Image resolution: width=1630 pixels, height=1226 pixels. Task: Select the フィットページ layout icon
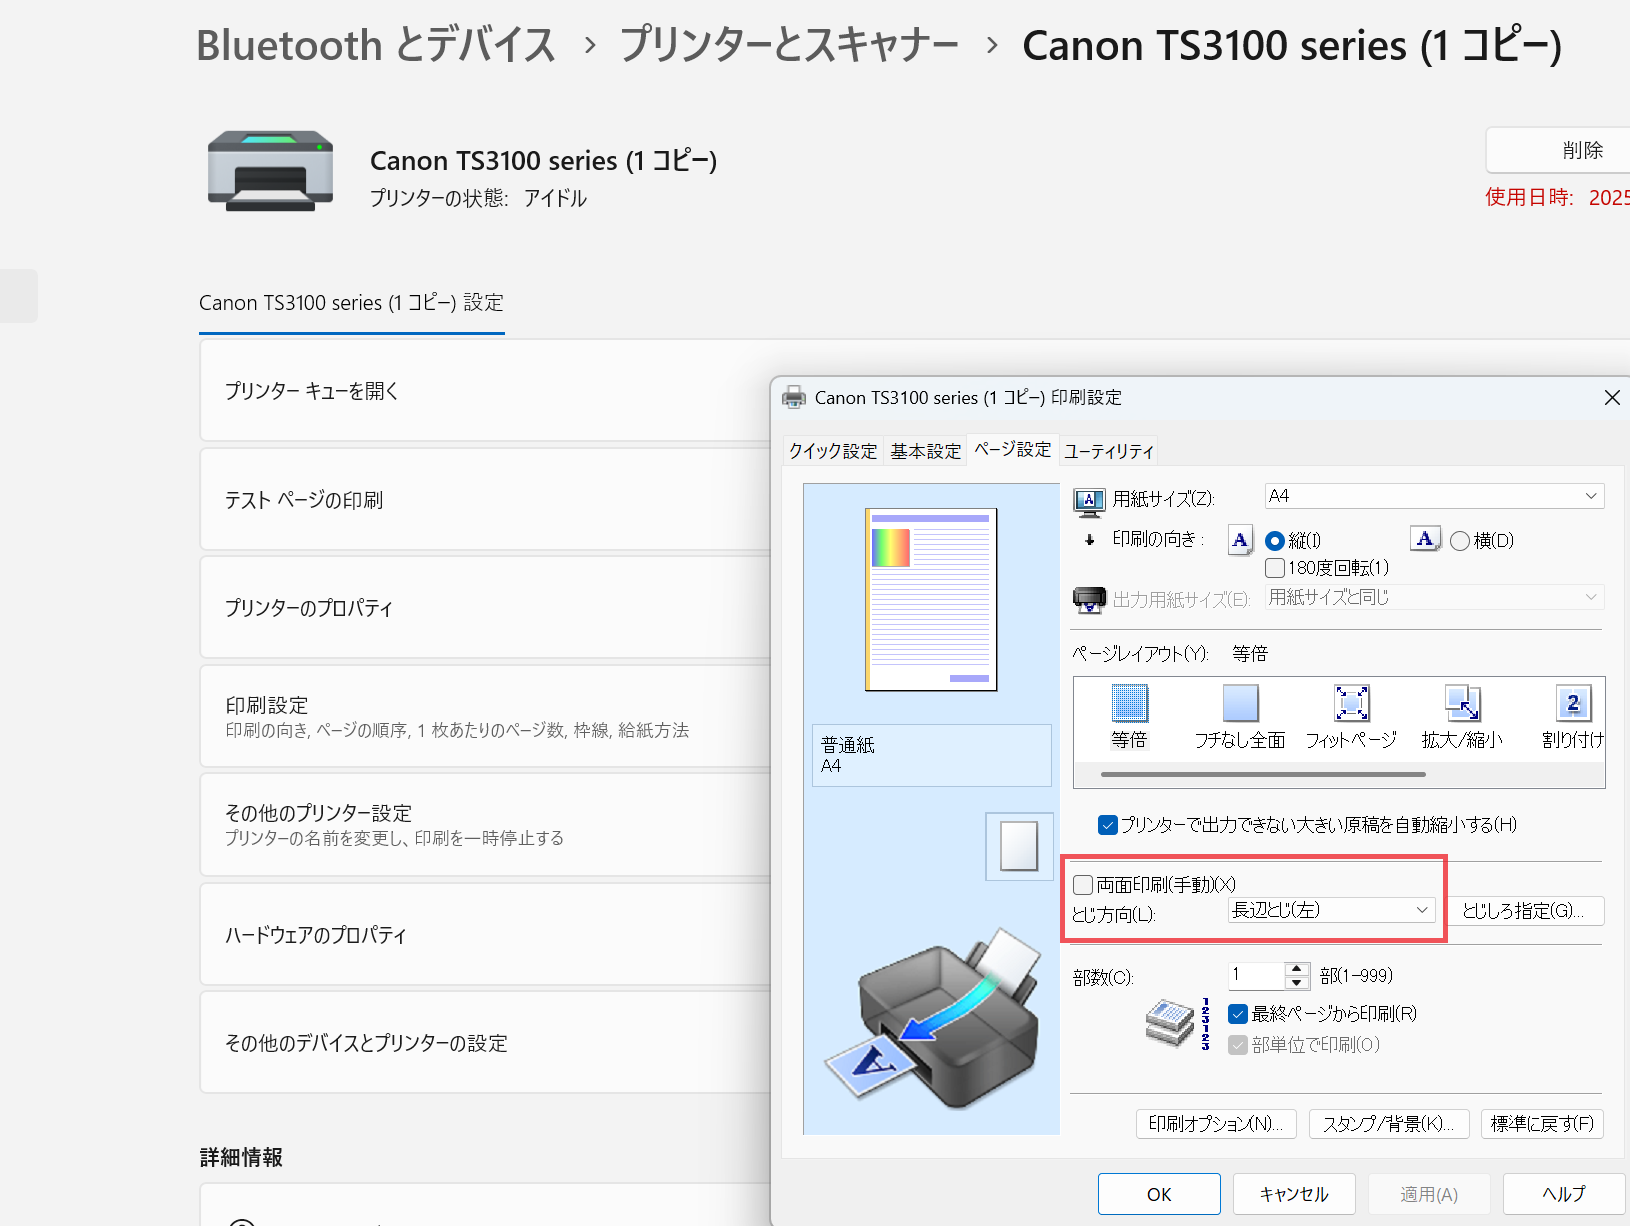pos(1351,704)
